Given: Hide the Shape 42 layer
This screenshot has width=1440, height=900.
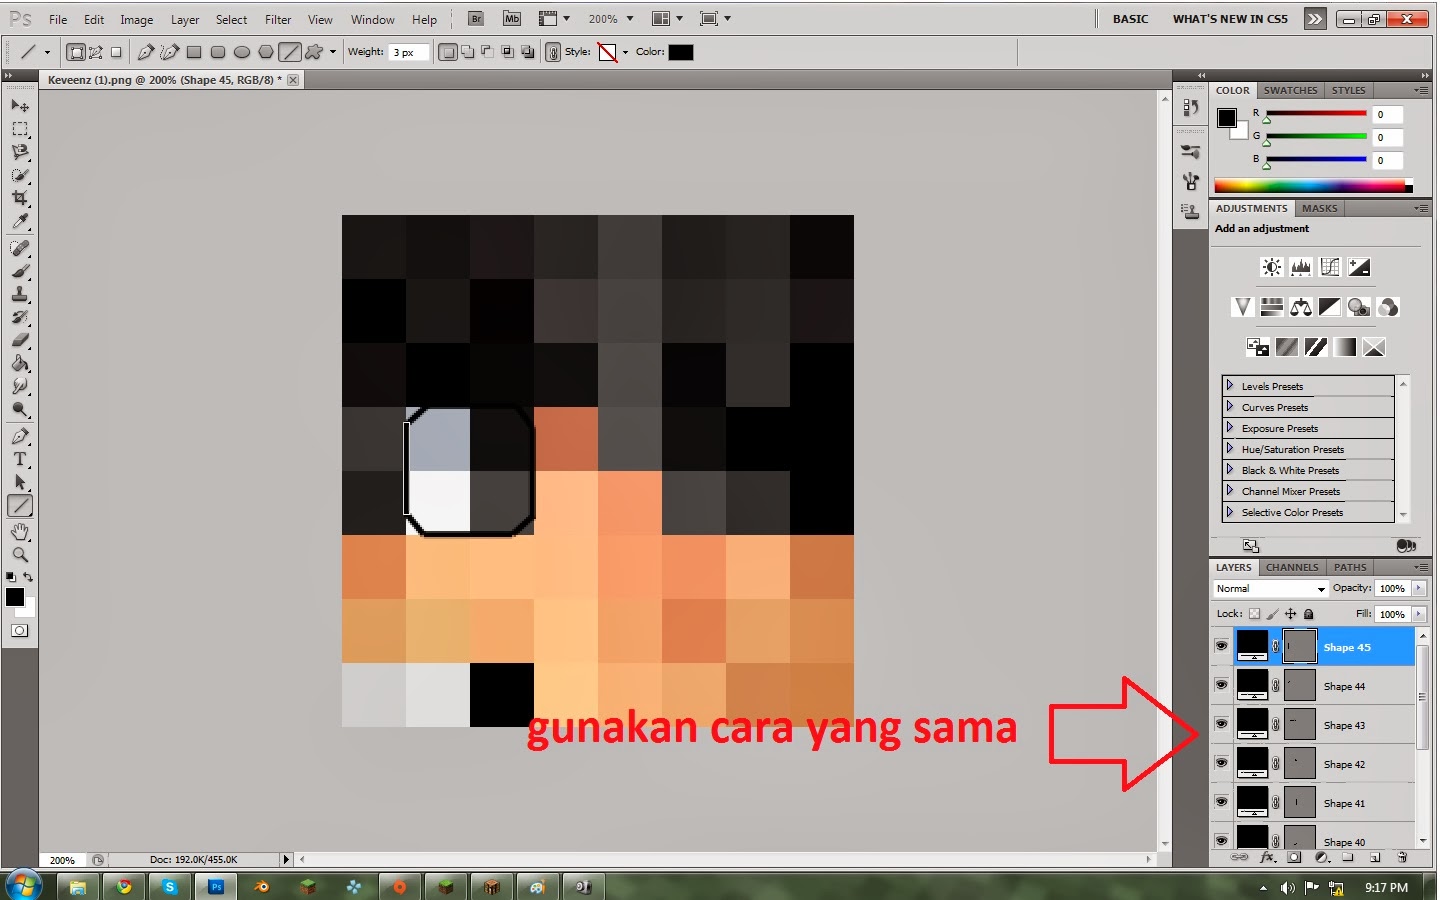Looking at the screenshot, I should [1222, 763].
